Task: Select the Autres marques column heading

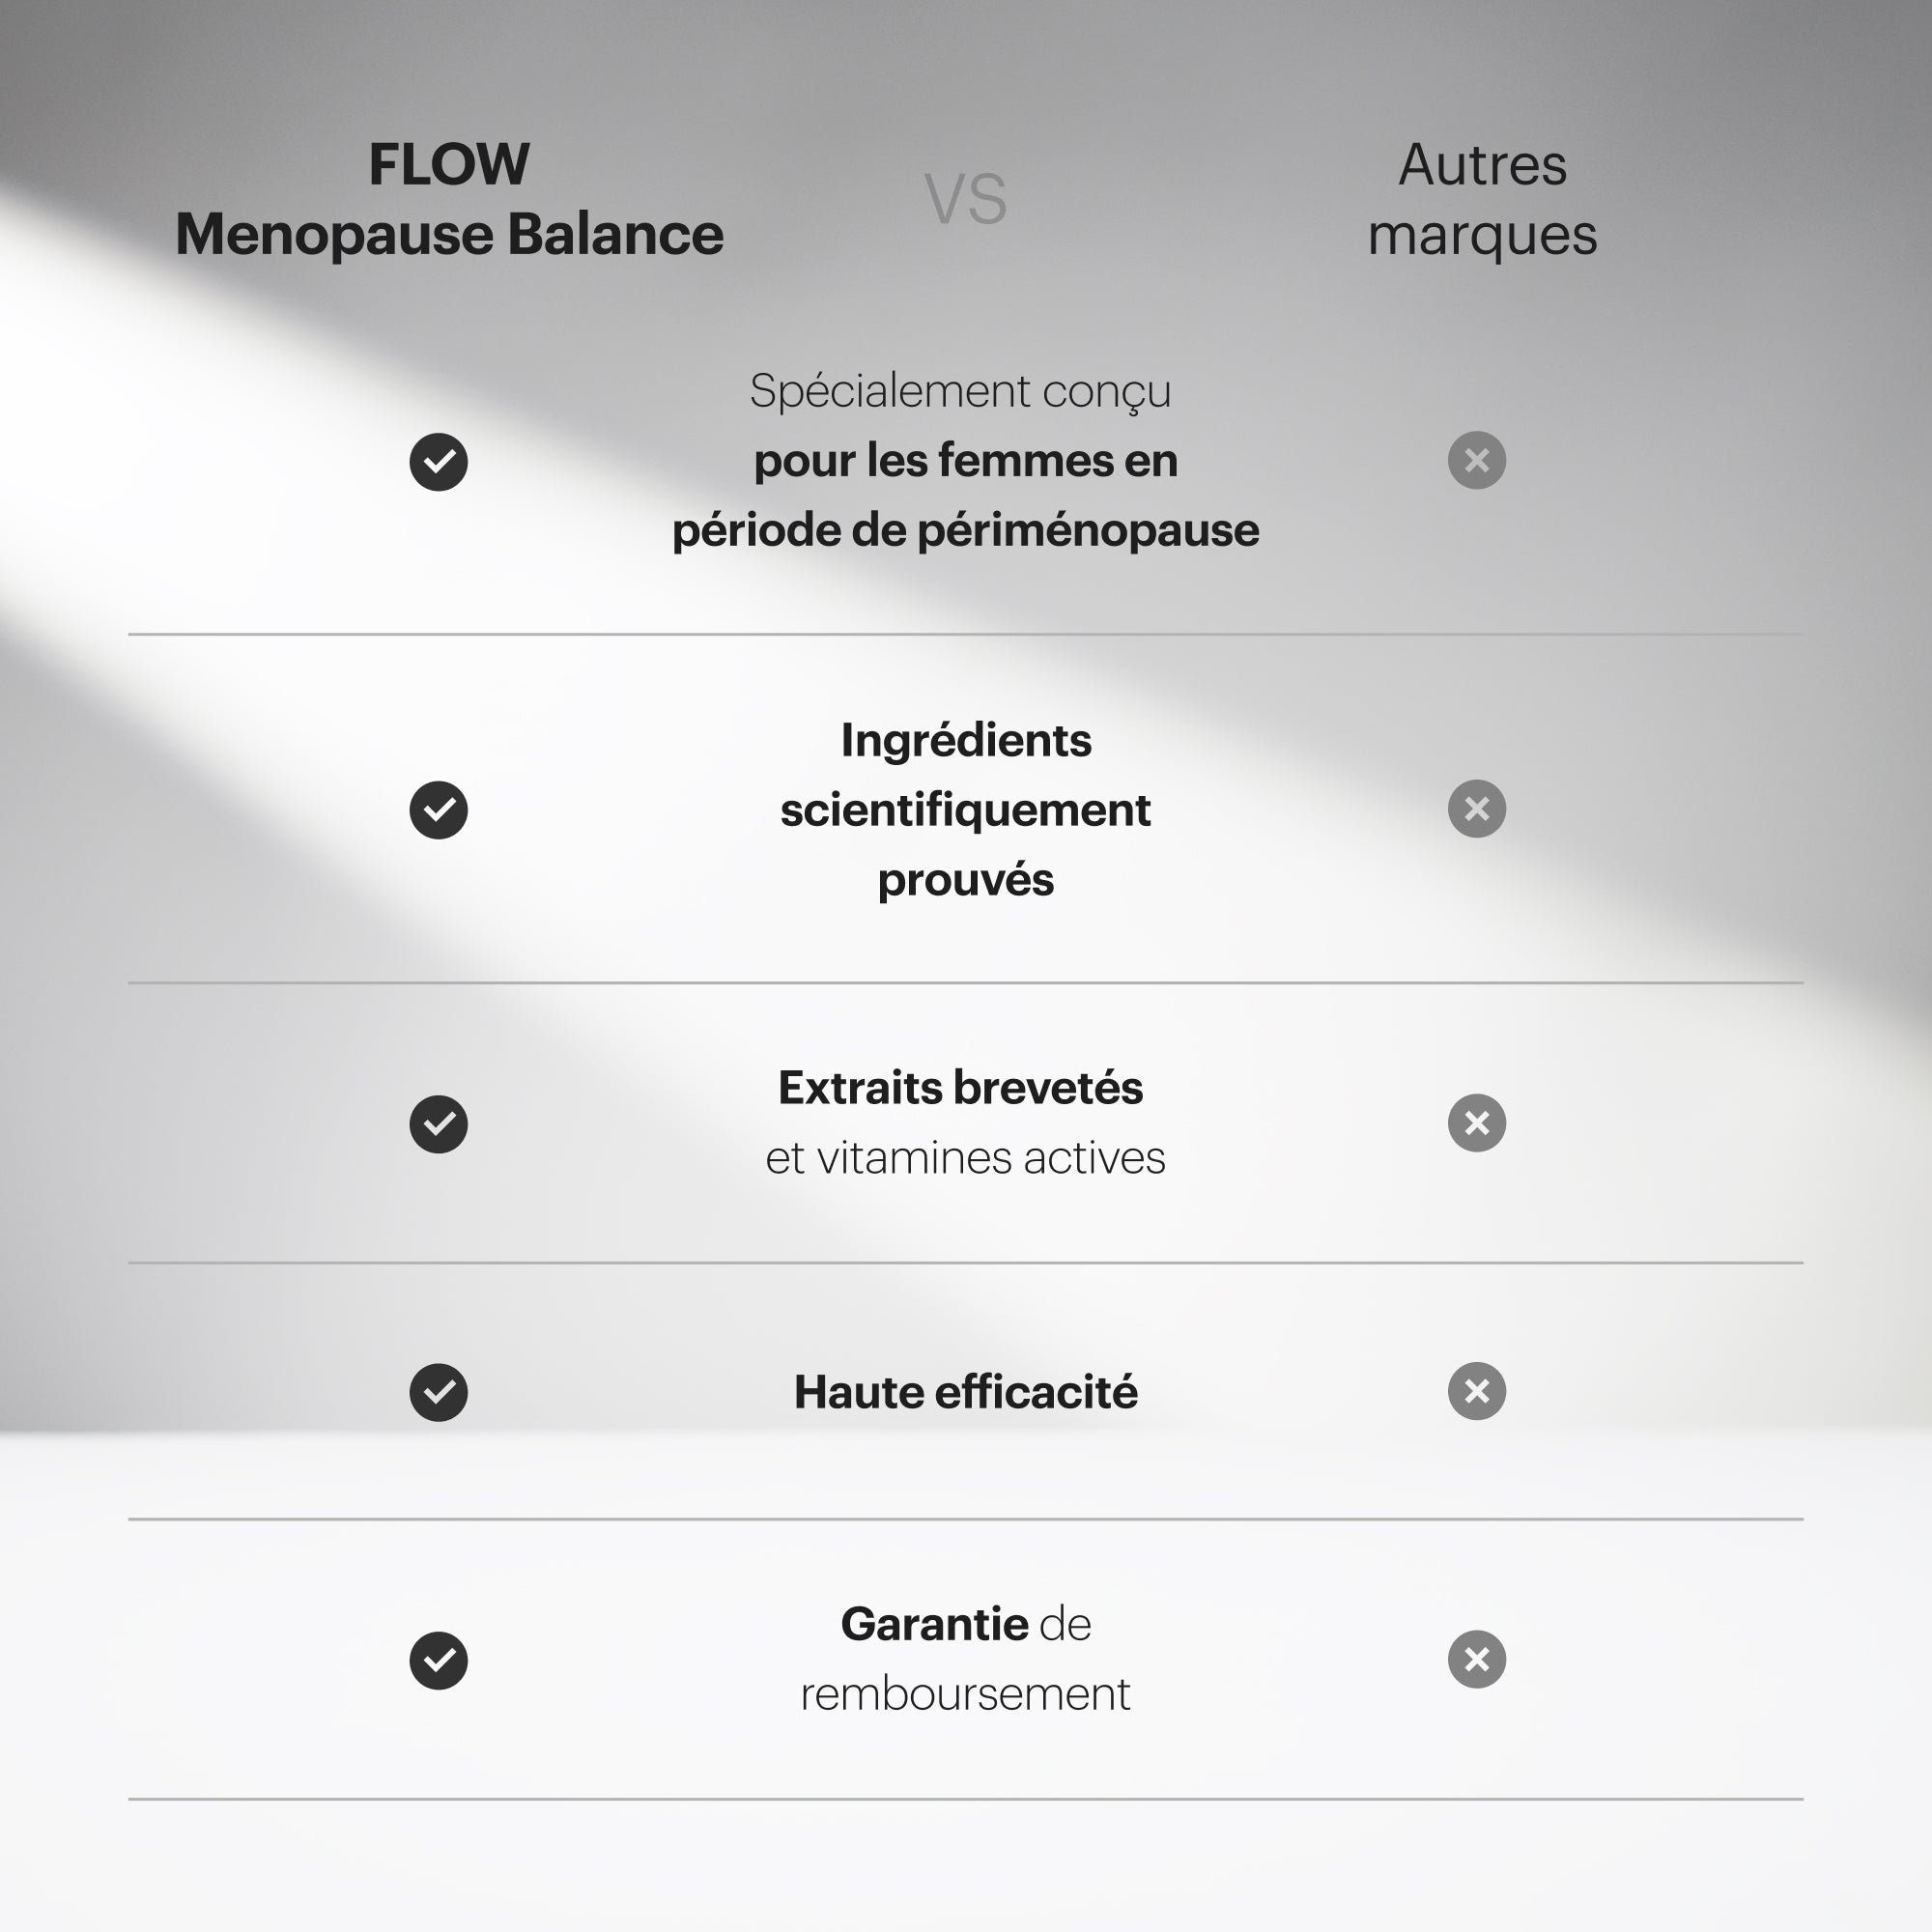Action: (1482, 200)
